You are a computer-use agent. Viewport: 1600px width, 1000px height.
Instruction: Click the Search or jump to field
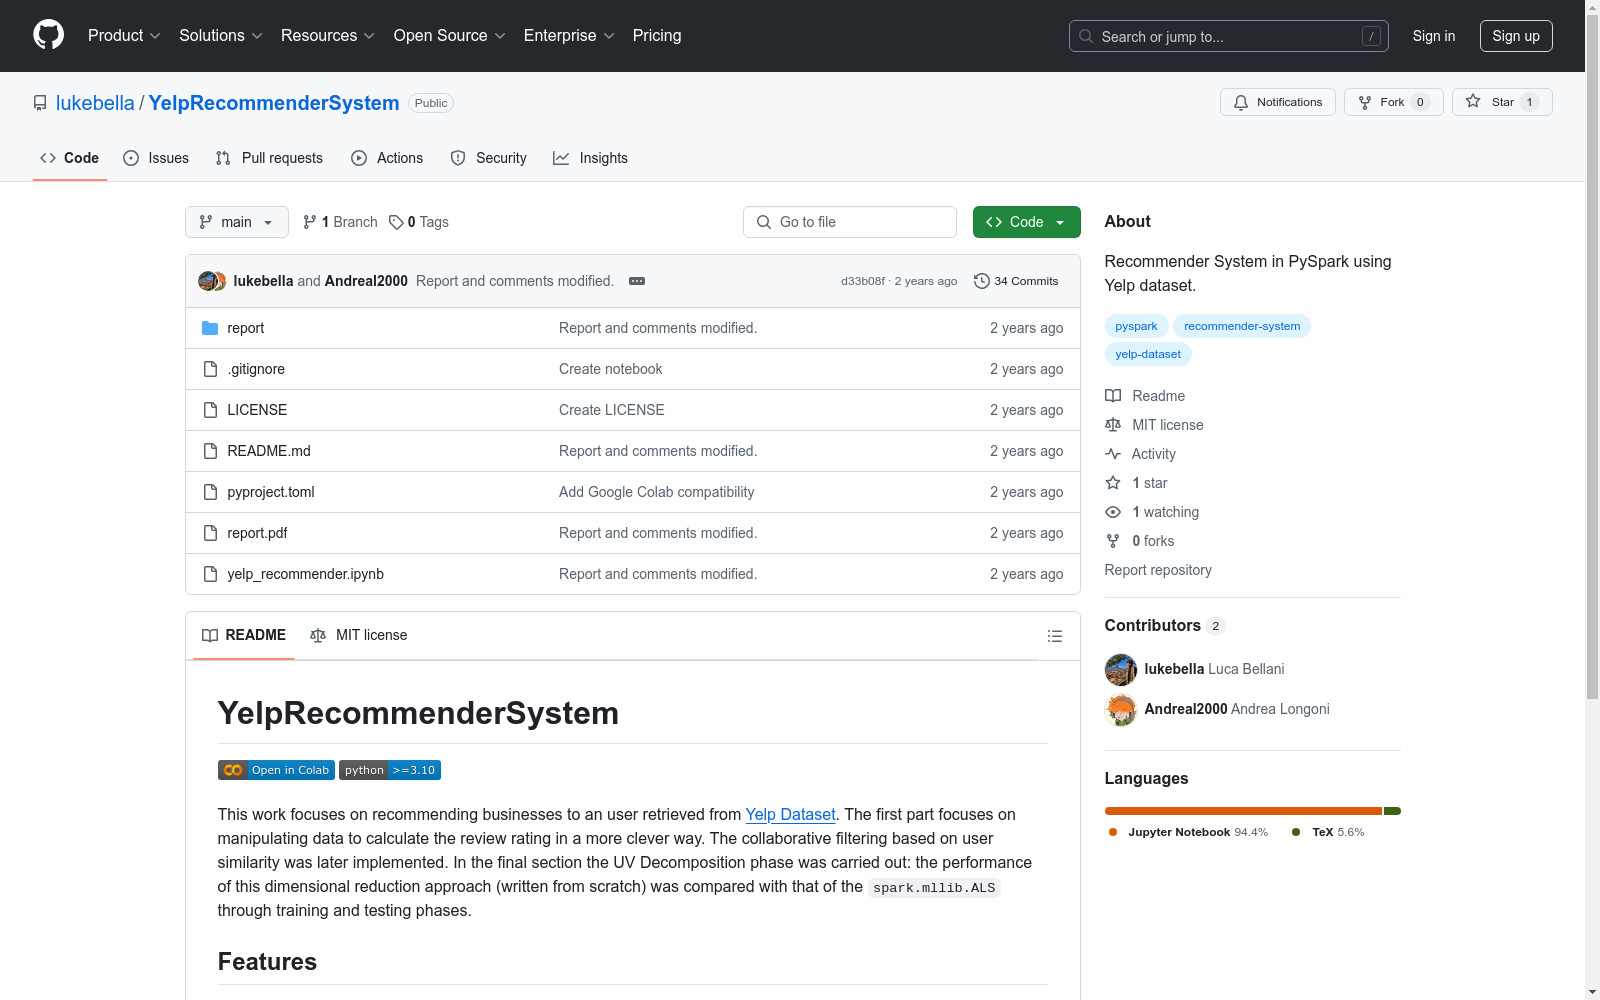click(1229, 36)
